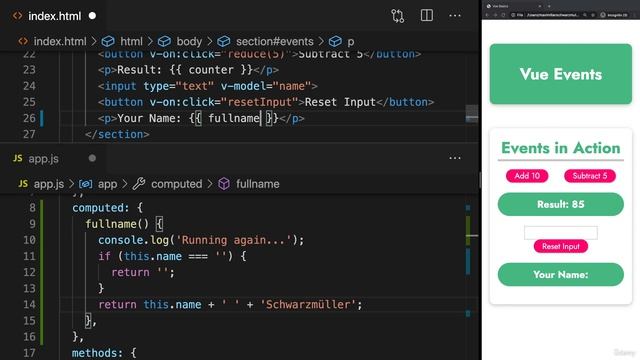Click this.name condition on line 11
The height and width of the screenshot is (360, 640).
click(x=153, y=256)
